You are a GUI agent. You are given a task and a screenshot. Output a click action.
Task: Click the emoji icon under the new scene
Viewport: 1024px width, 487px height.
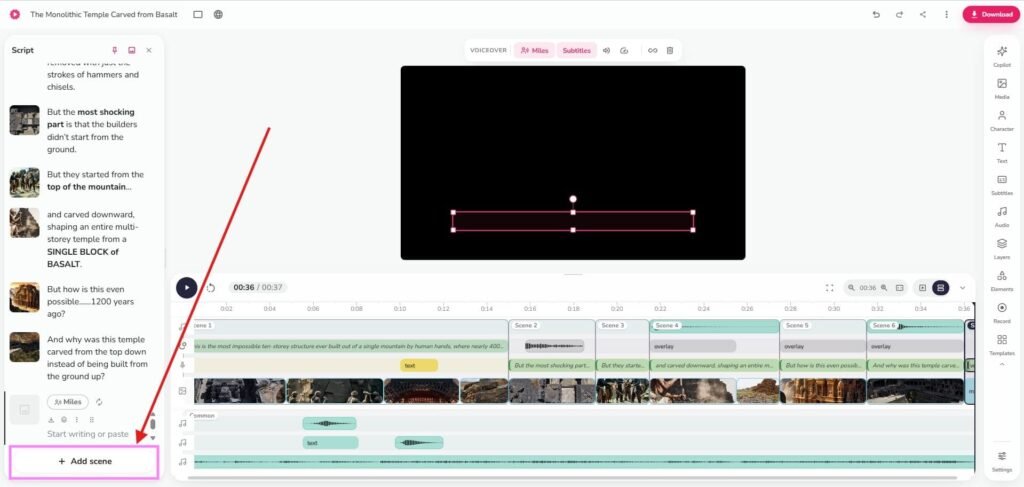64,420
